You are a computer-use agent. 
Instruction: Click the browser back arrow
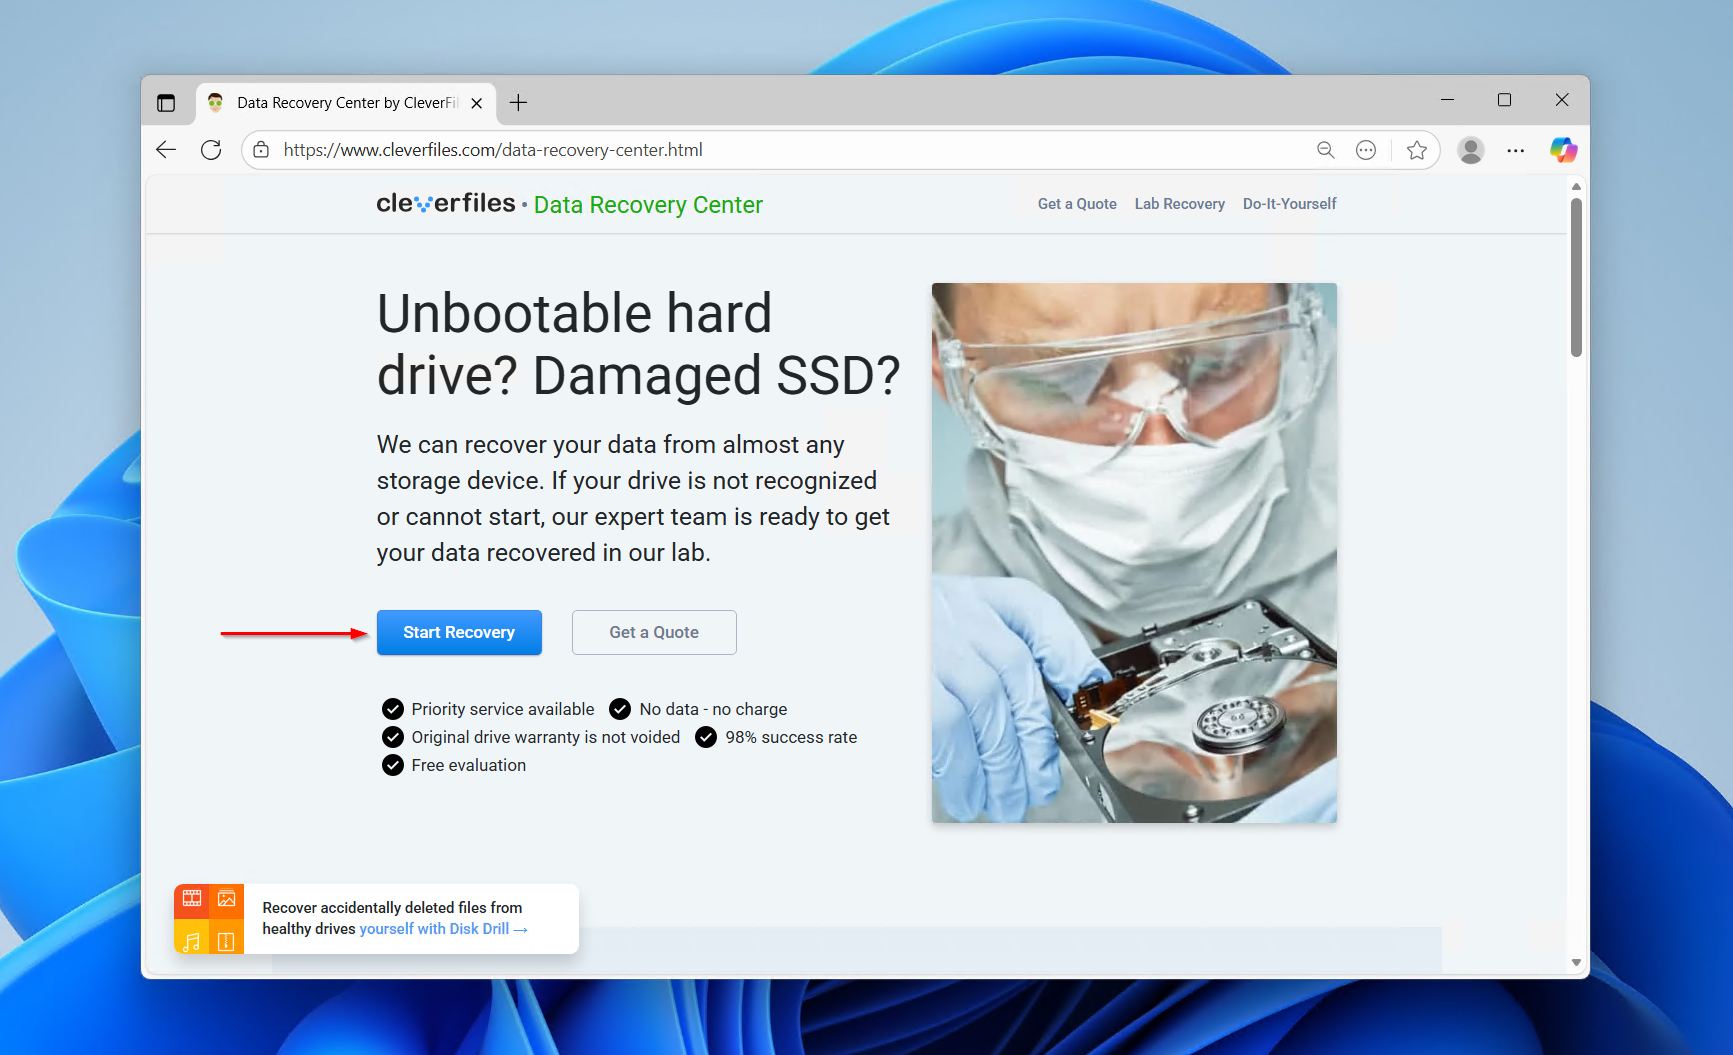point(166,150)
